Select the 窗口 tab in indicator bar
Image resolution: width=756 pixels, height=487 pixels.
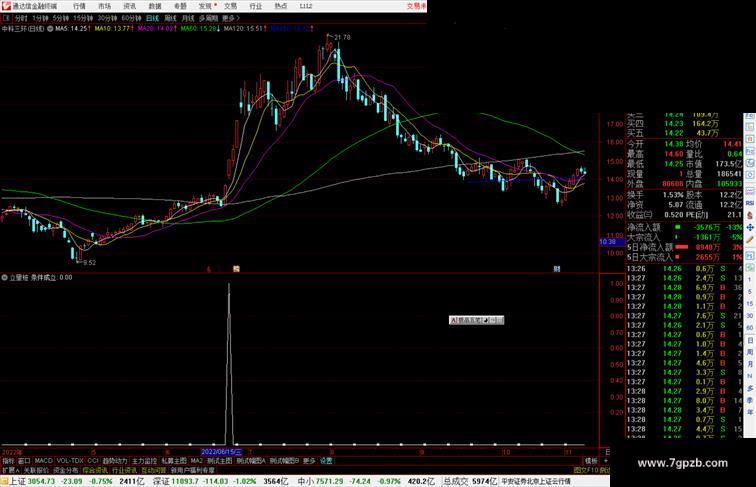24,461
